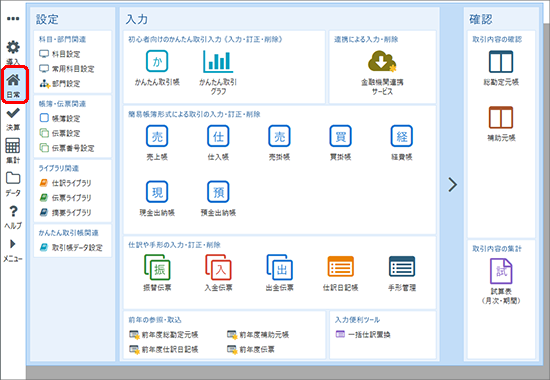Open the 経費帳 ledger
The image size is (550, 380).
402,136
